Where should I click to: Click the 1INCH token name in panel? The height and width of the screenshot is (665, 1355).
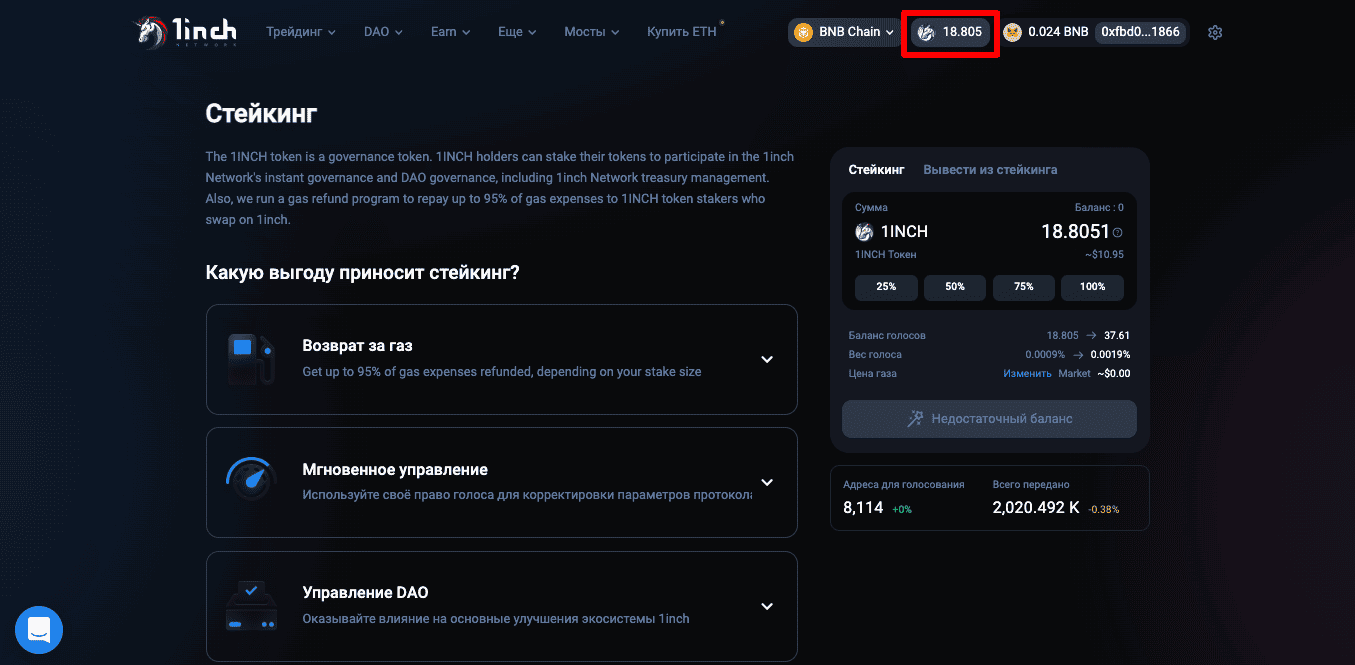(904, 232)
